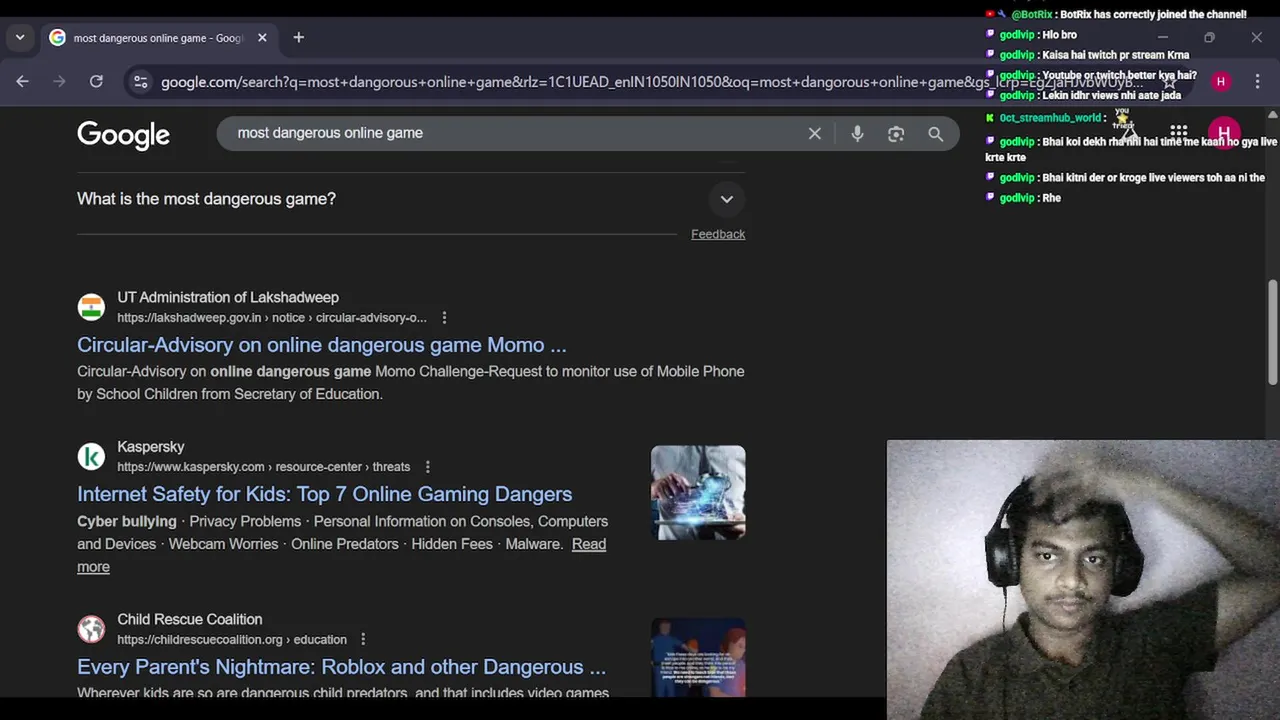Click the lakshadweep.gov.in URL breadcrumb
The image size is (1280, 720).
(x=271, y=318)
